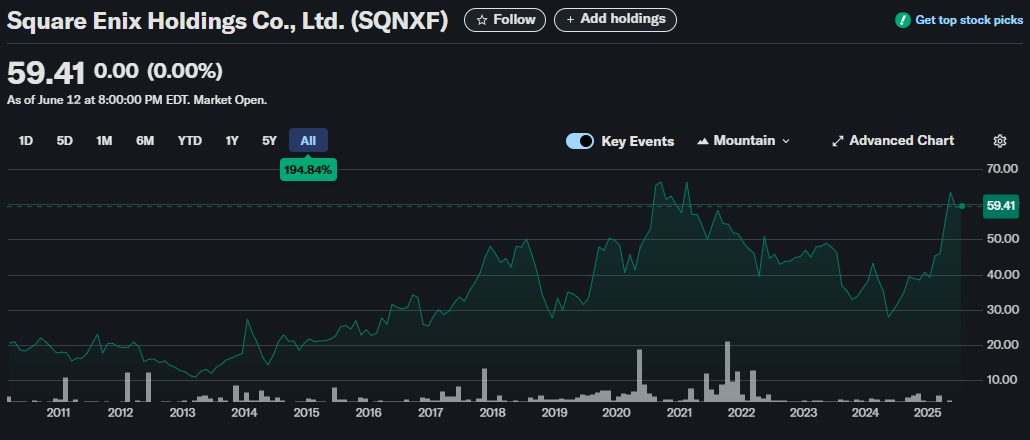Select the 1M time range

click(x=104, y=141)
